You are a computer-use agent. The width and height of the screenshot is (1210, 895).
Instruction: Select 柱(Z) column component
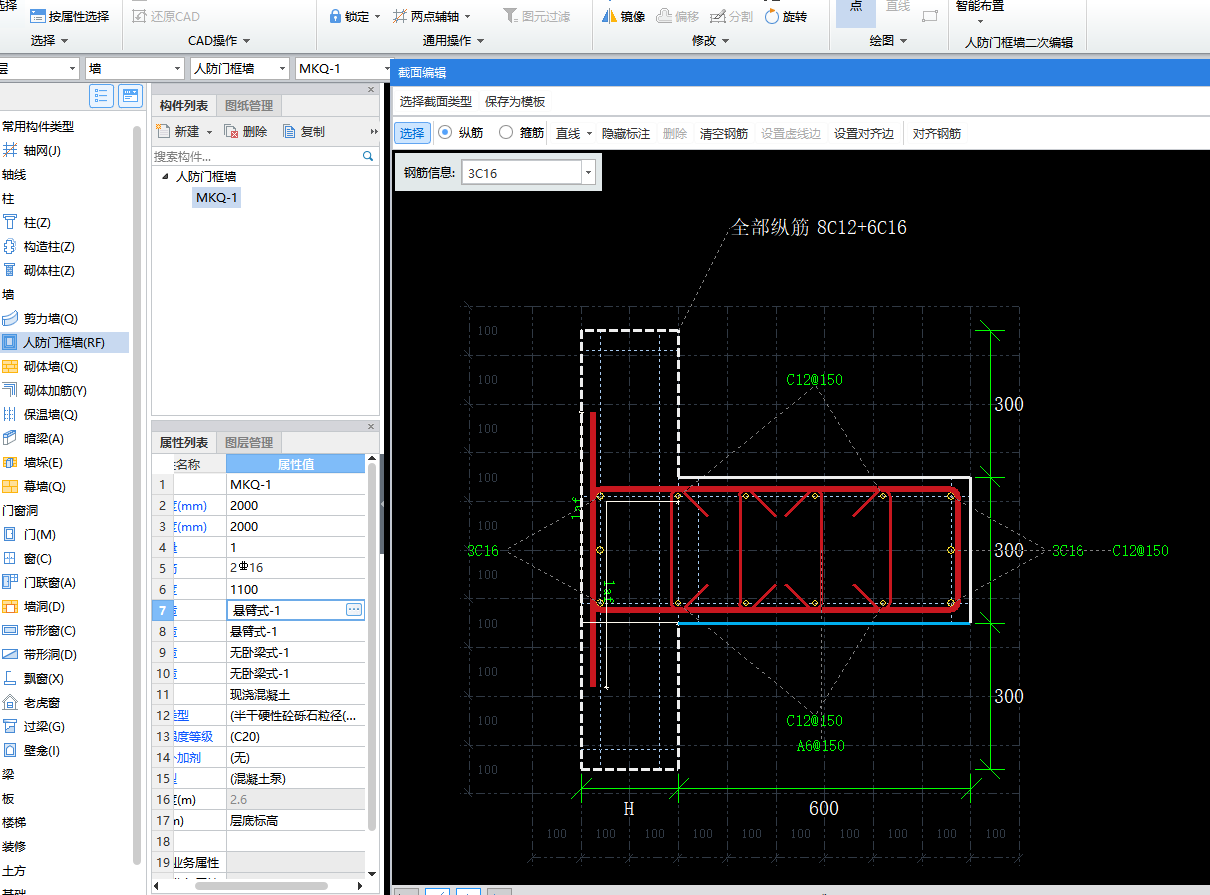(27, 222)
